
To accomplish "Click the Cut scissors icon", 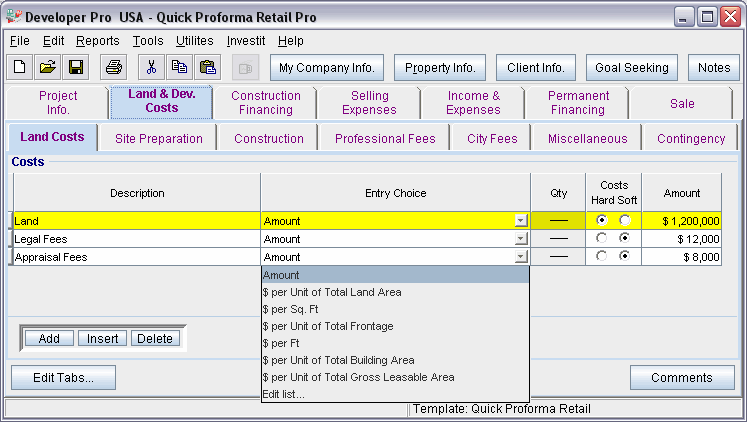I will pyautogui.click(x=151, y=67).
